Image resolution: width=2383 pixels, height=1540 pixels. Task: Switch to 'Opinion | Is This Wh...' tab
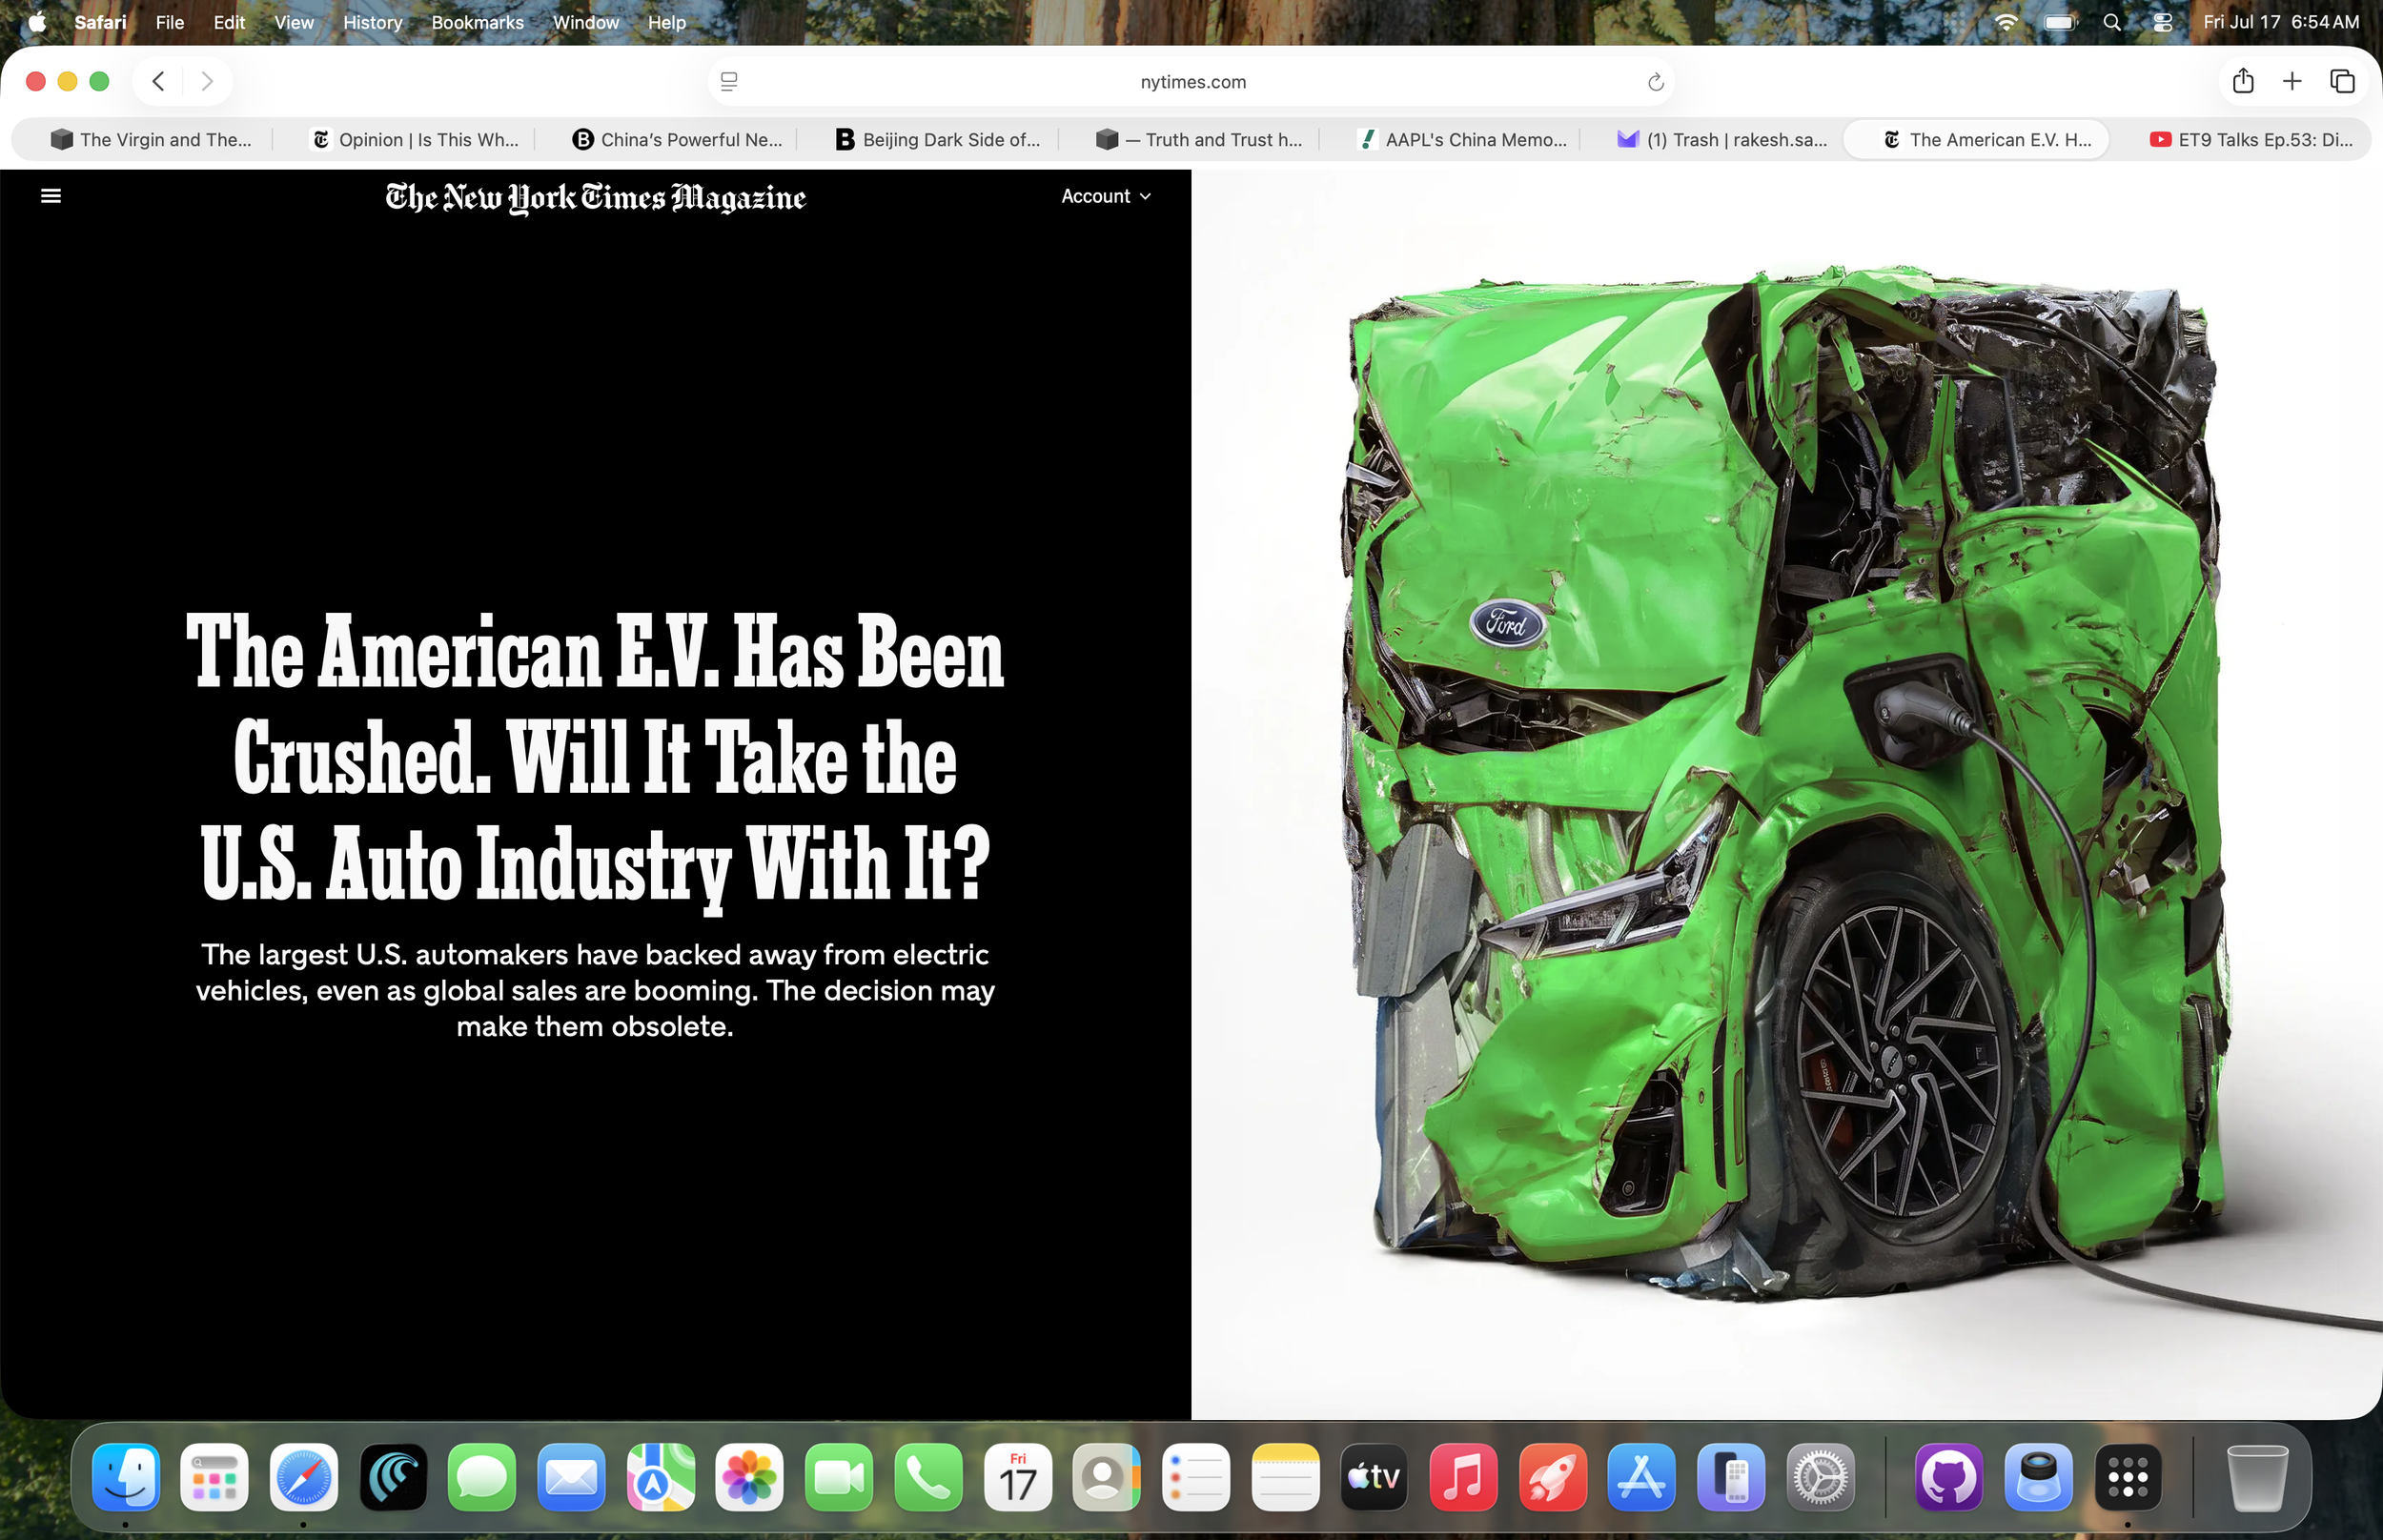[x=416, y=140]
